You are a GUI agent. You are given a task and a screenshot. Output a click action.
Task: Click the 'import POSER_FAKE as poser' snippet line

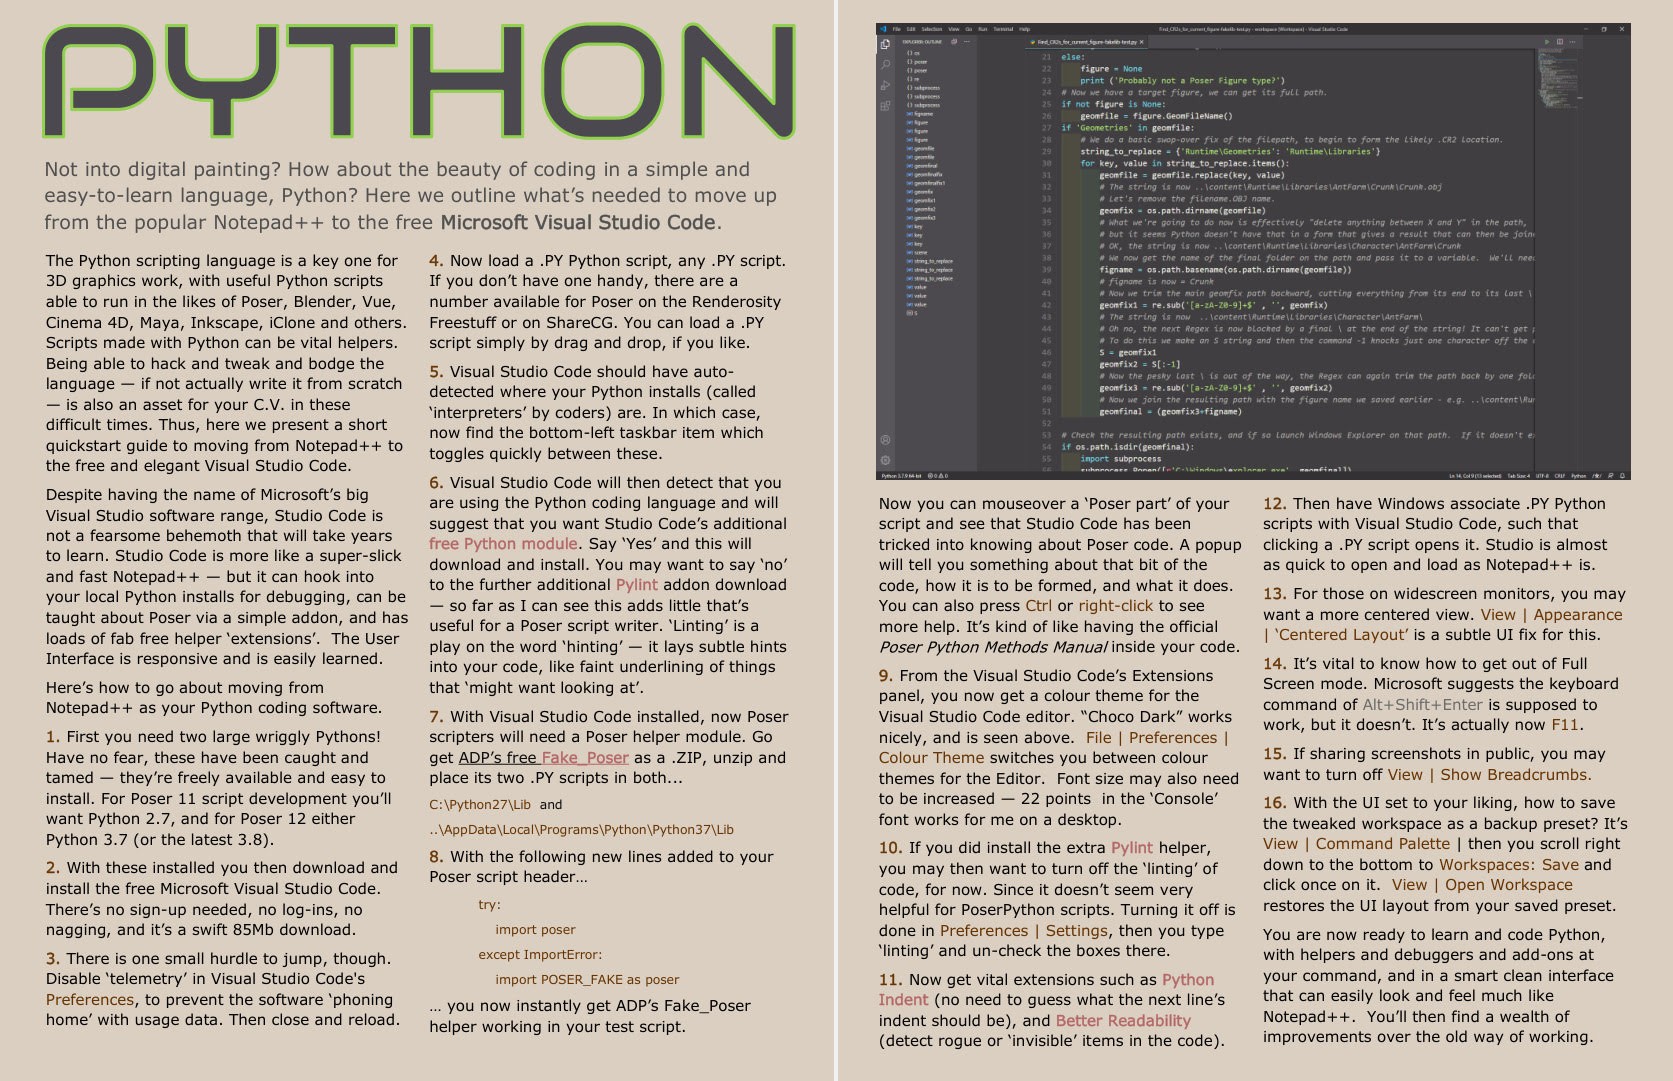(587, 980)
